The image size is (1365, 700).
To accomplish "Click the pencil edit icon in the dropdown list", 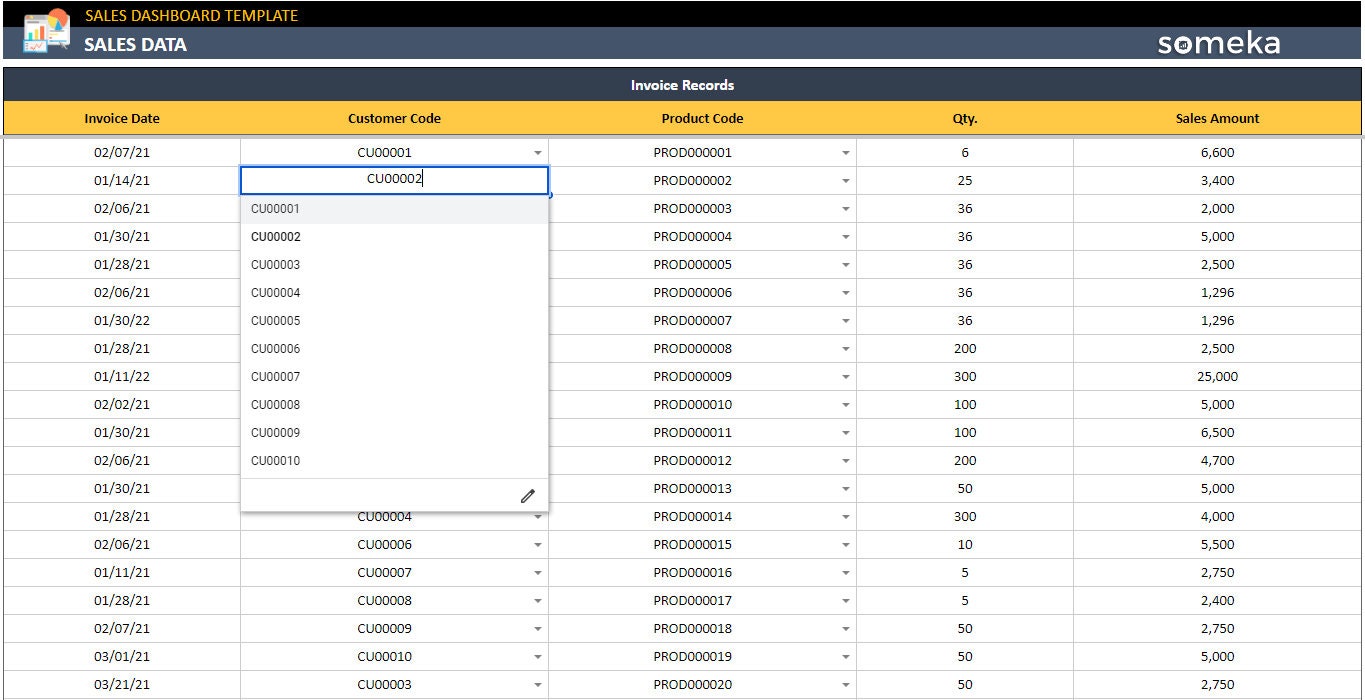I will tap(528, 494).
